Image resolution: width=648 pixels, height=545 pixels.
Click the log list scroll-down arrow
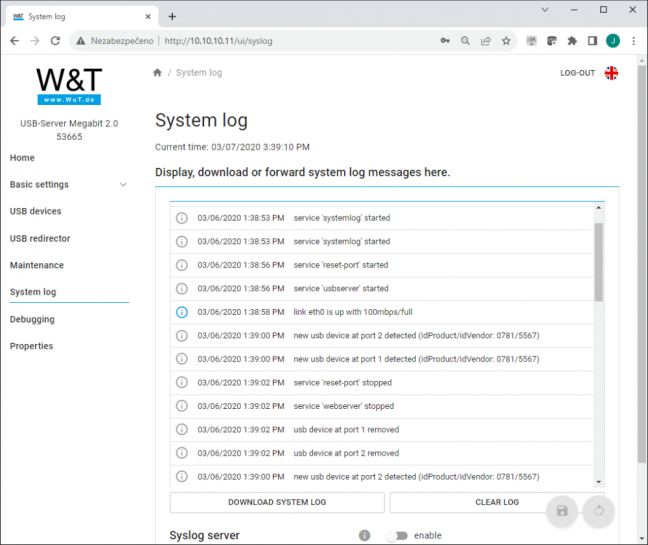click(x=598, y=482)
